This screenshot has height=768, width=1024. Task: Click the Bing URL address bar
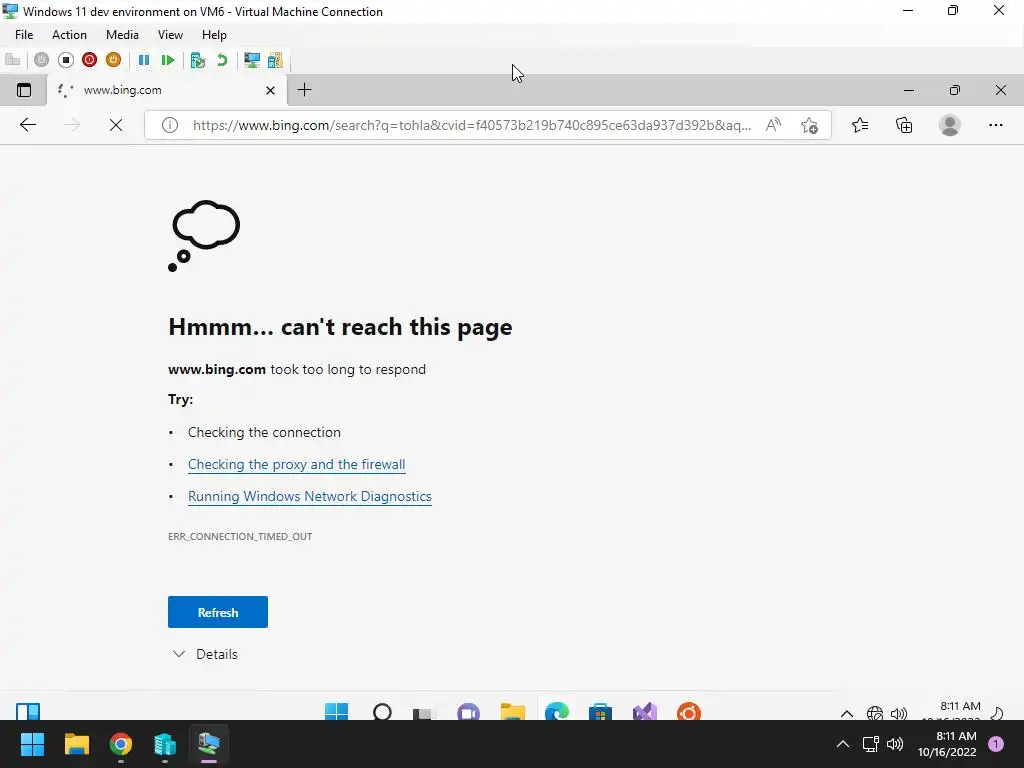(x=472, y=125)
